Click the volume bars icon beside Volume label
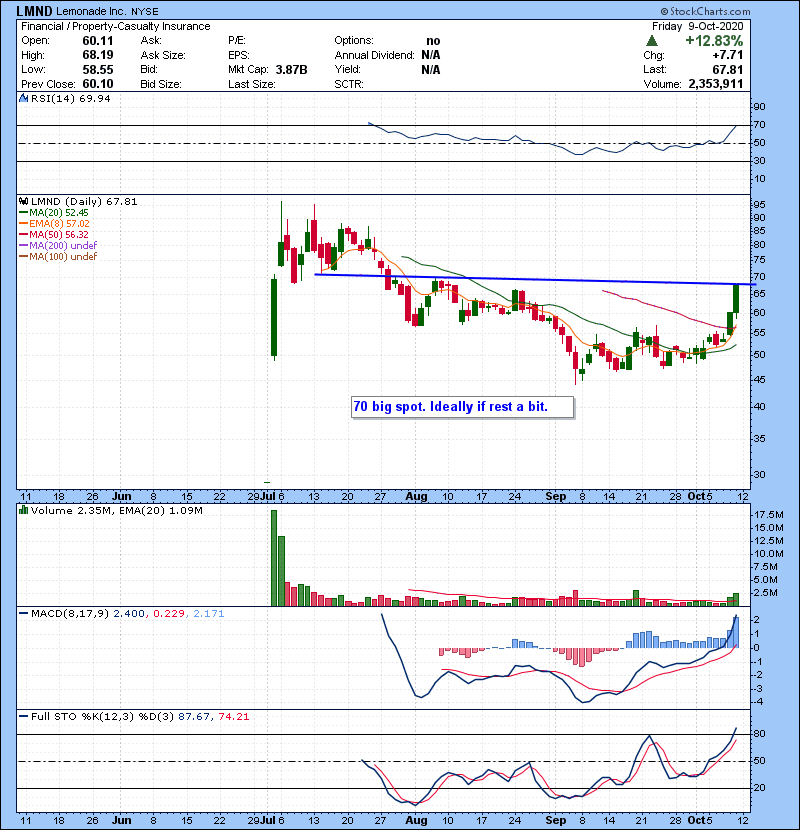Viewport: 800px width, 830px height. click(23, 511)
